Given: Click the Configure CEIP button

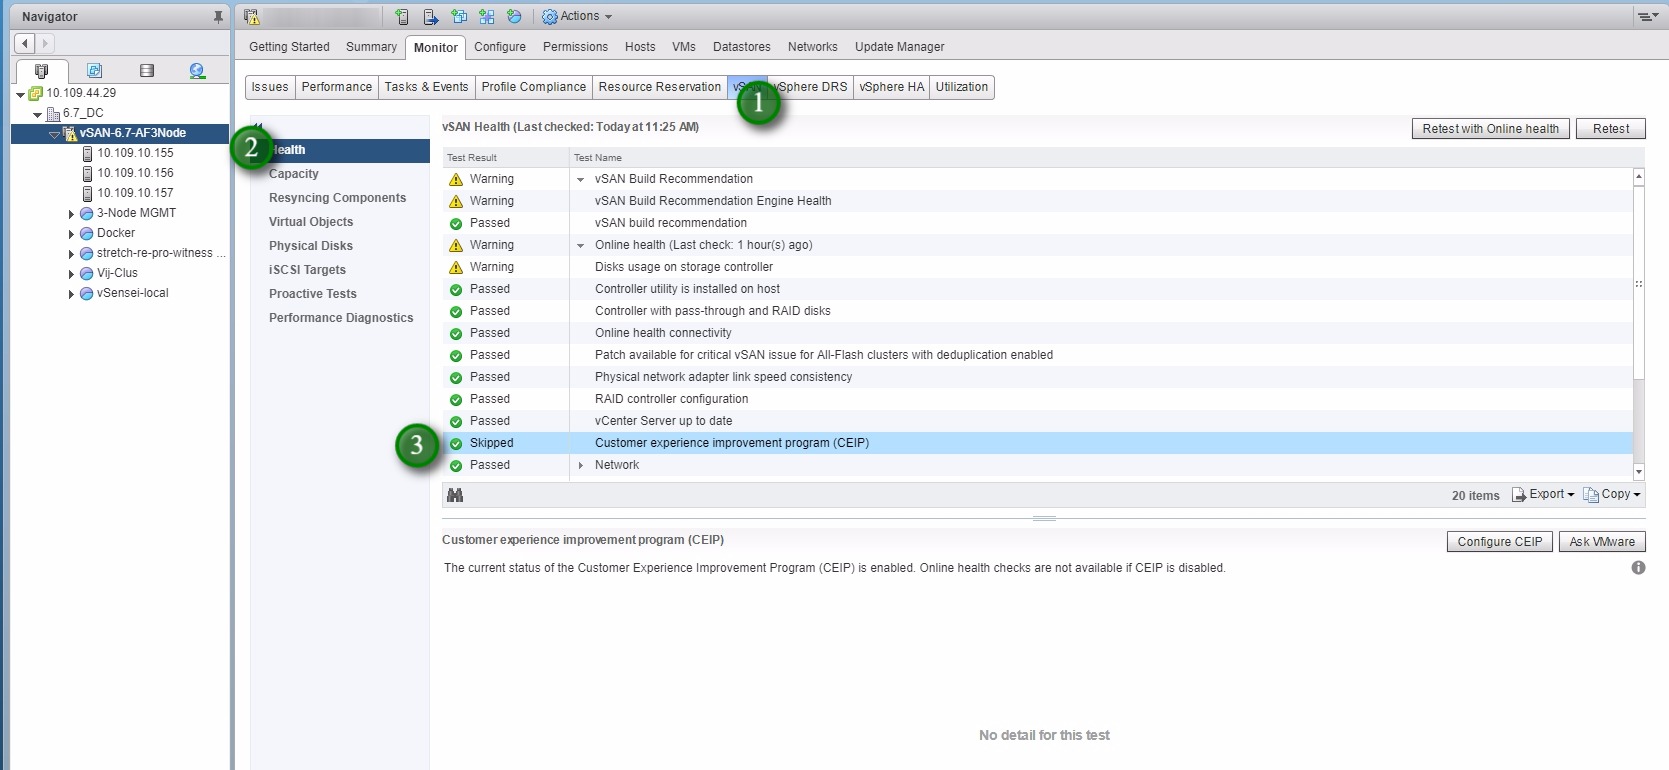Looking at the screenshot, I should click(x=1499, y=542).
